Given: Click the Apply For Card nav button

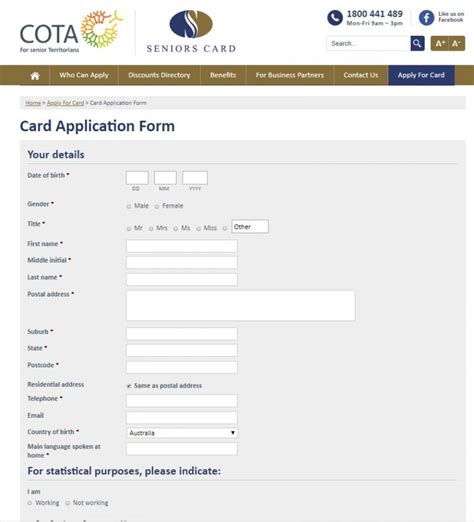Looking at the screenshot, I should click(421, 75).
